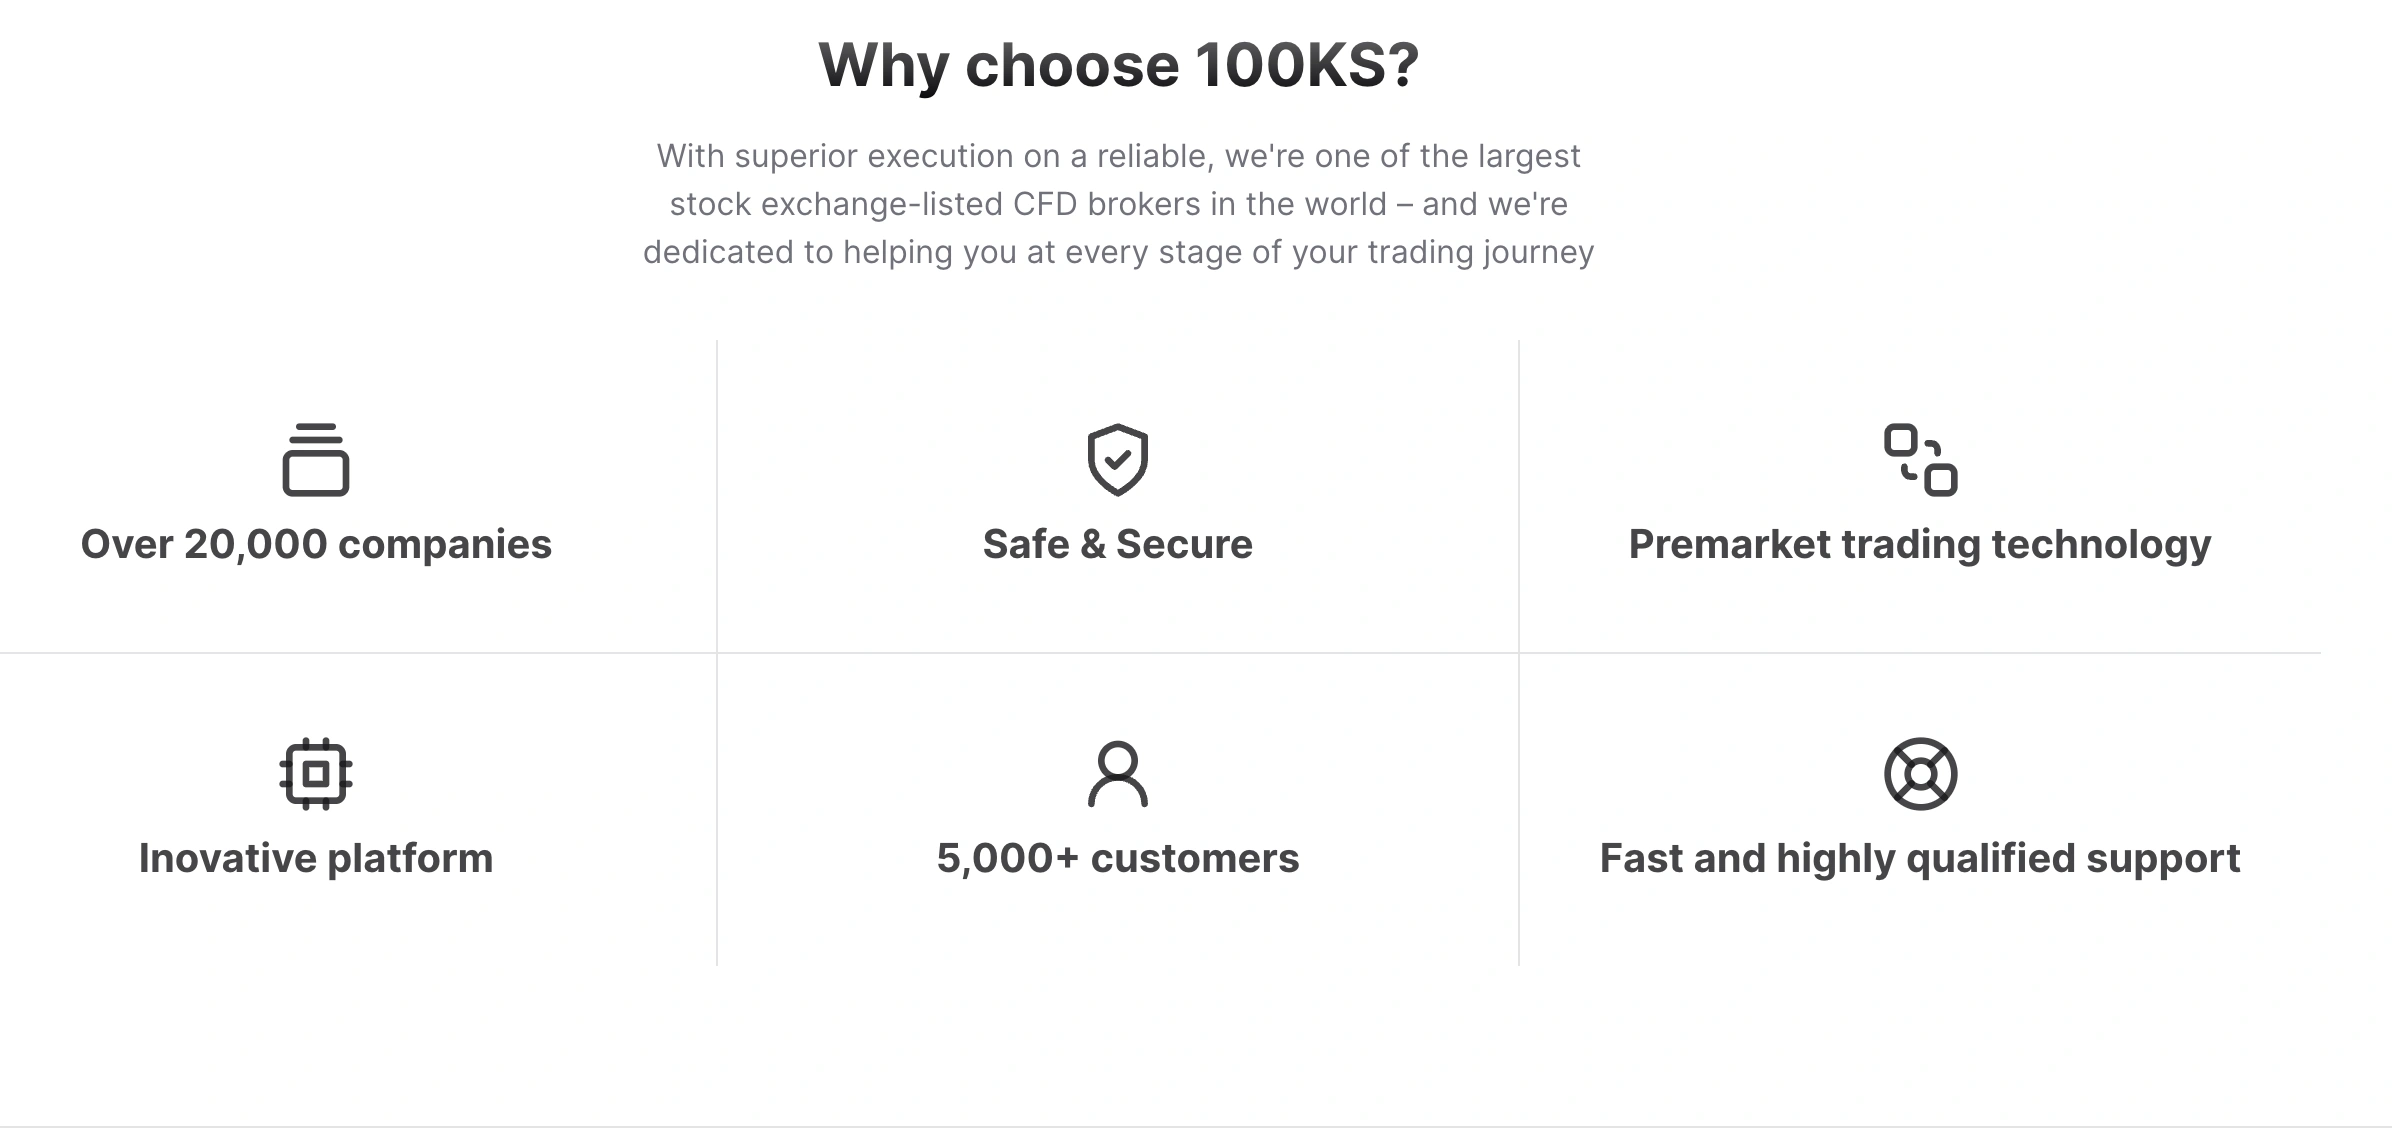This screenshot has width=2392, height=1128.
Task: Click the processor chip icon for platform
Action: point(316,774)
